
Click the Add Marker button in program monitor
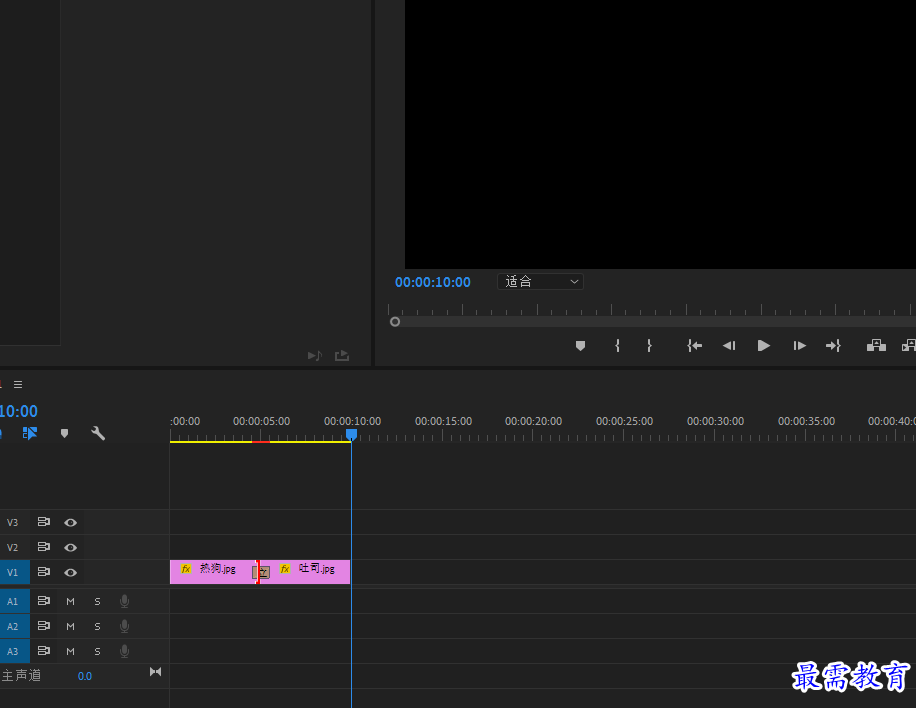pyautogui.click(x=580, y=346)
